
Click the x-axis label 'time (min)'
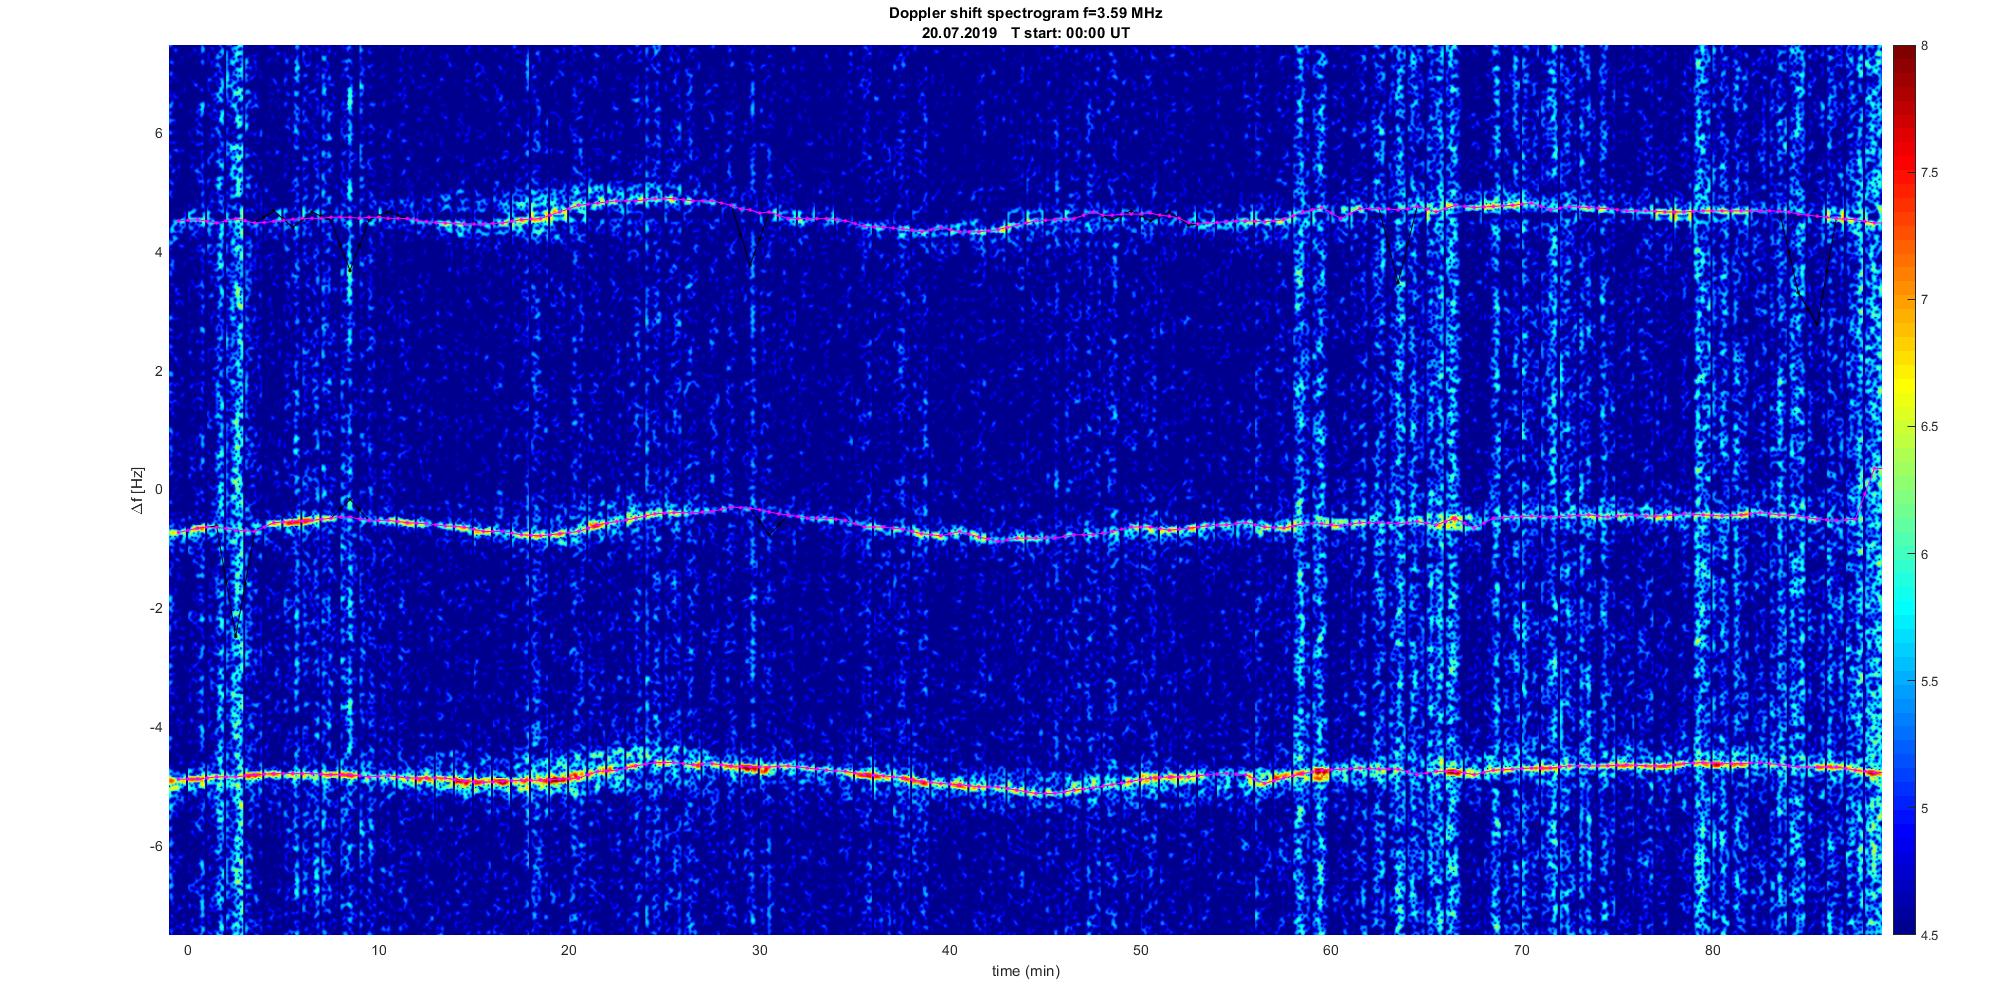[1025, 971]
